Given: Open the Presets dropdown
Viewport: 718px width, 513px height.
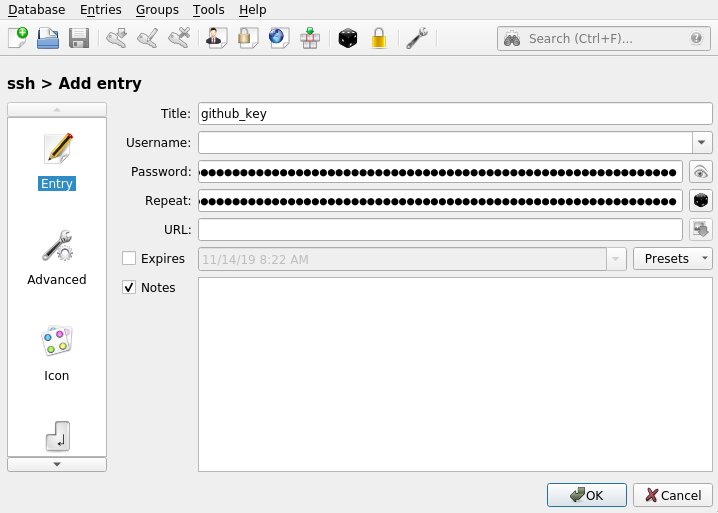Looking at the screenshot, I should 673,259.
